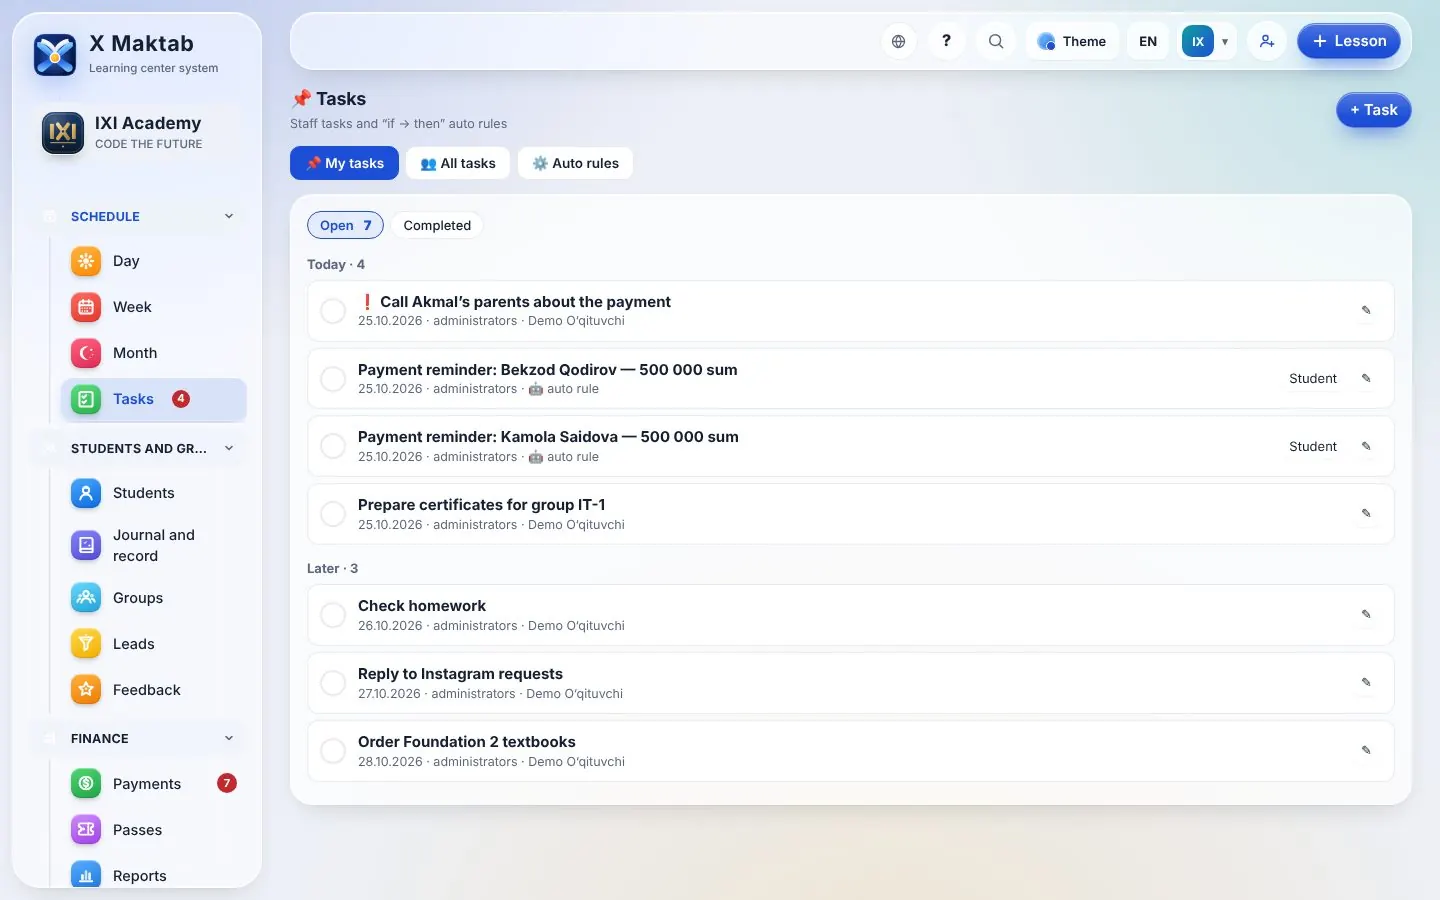This screenshot has width=1440, height=900.
Task: Mark Bekzod Qodirov payment reminder complete
Action: [x=333, y=379]
